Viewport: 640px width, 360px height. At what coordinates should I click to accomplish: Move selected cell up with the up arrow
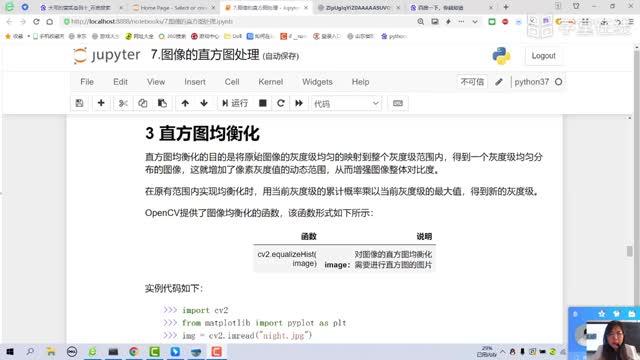coord(185,103)
